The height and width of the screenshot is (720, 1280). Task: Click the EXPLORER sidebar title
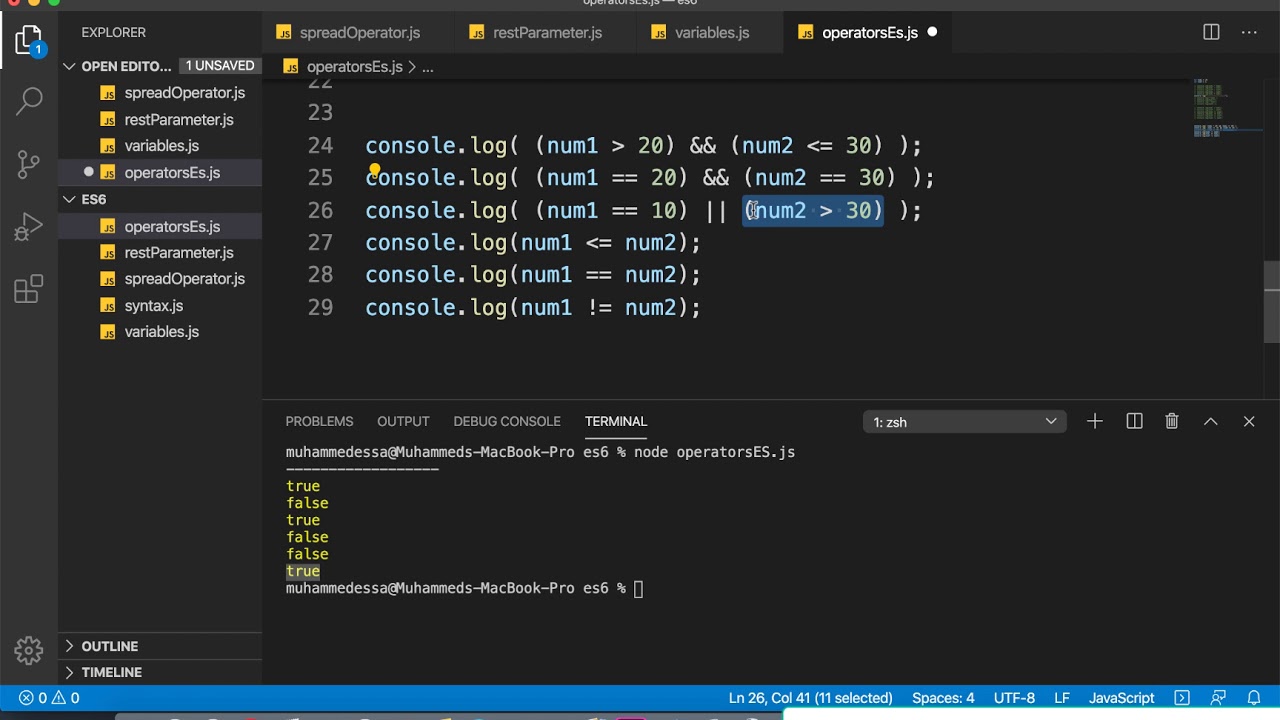(x=113, y=33)
